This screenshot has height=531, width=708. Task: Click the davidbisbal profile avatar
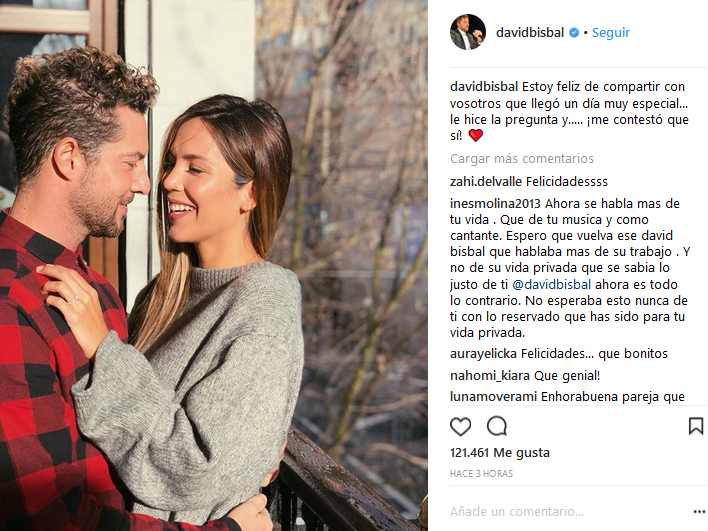click(x=468, y=32)
